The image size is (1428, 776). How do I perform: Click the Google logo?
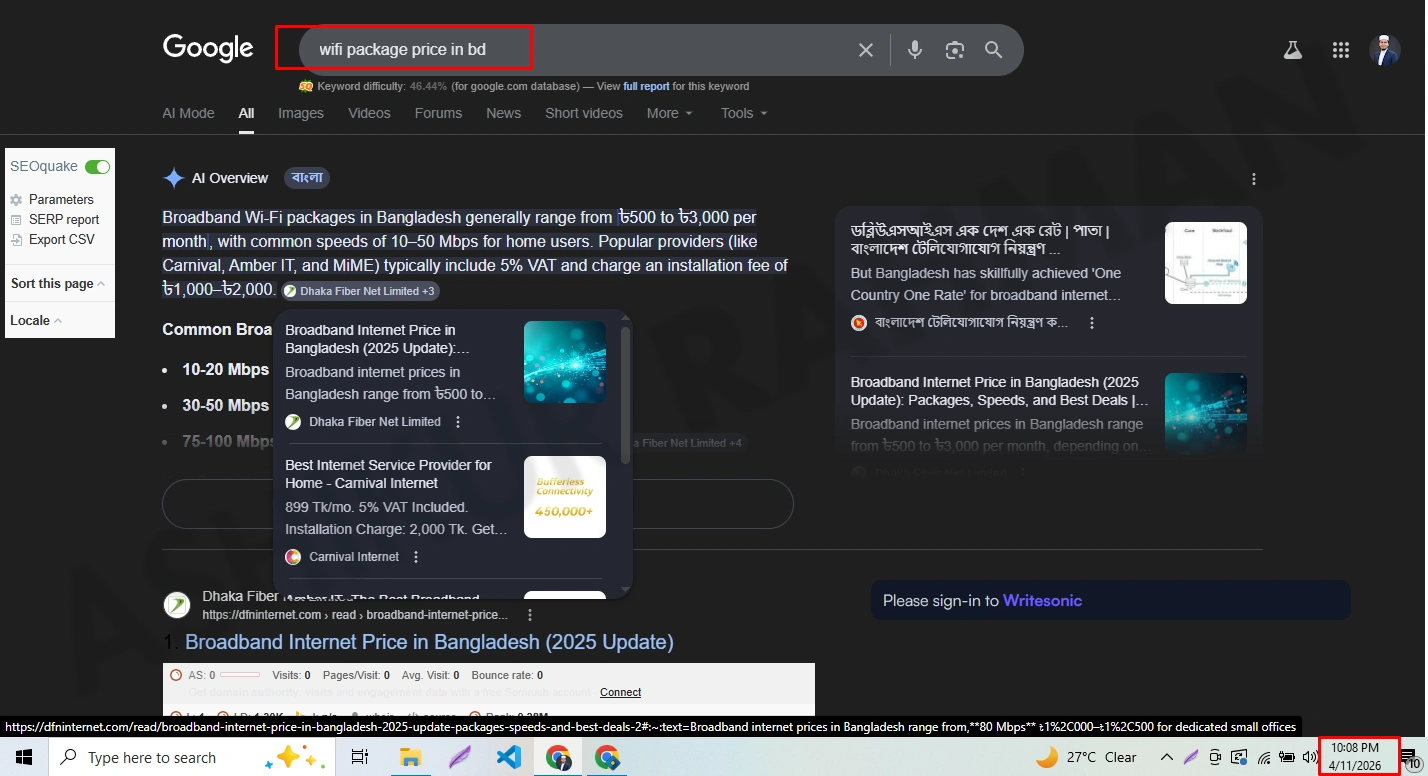pos(208,48)
